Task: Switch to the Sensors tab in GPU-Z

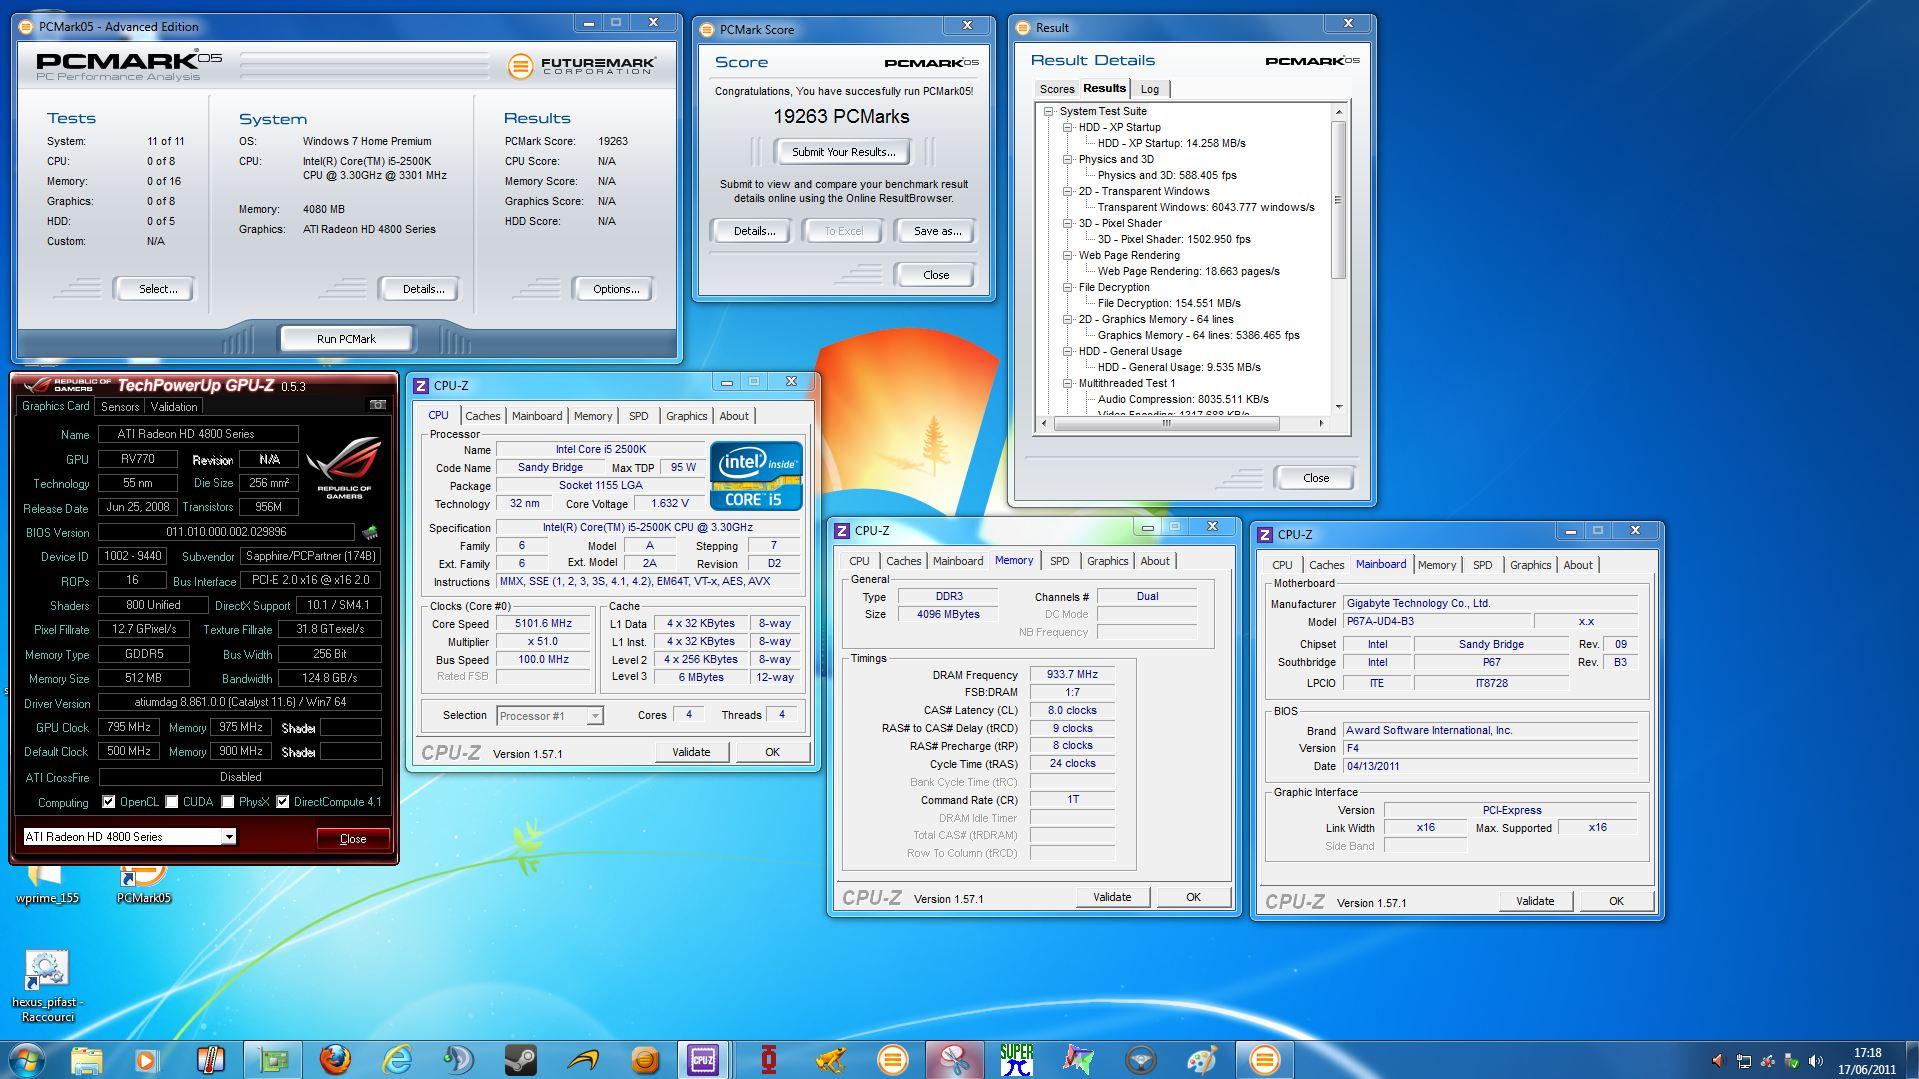Action: click(x=120, y=407)
